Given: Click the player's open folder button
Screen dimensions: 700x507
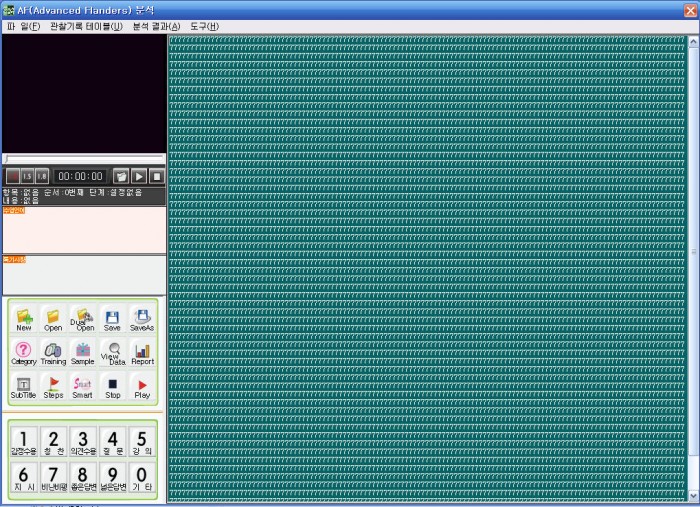Looking at the screenshot, I should [121, 176].
